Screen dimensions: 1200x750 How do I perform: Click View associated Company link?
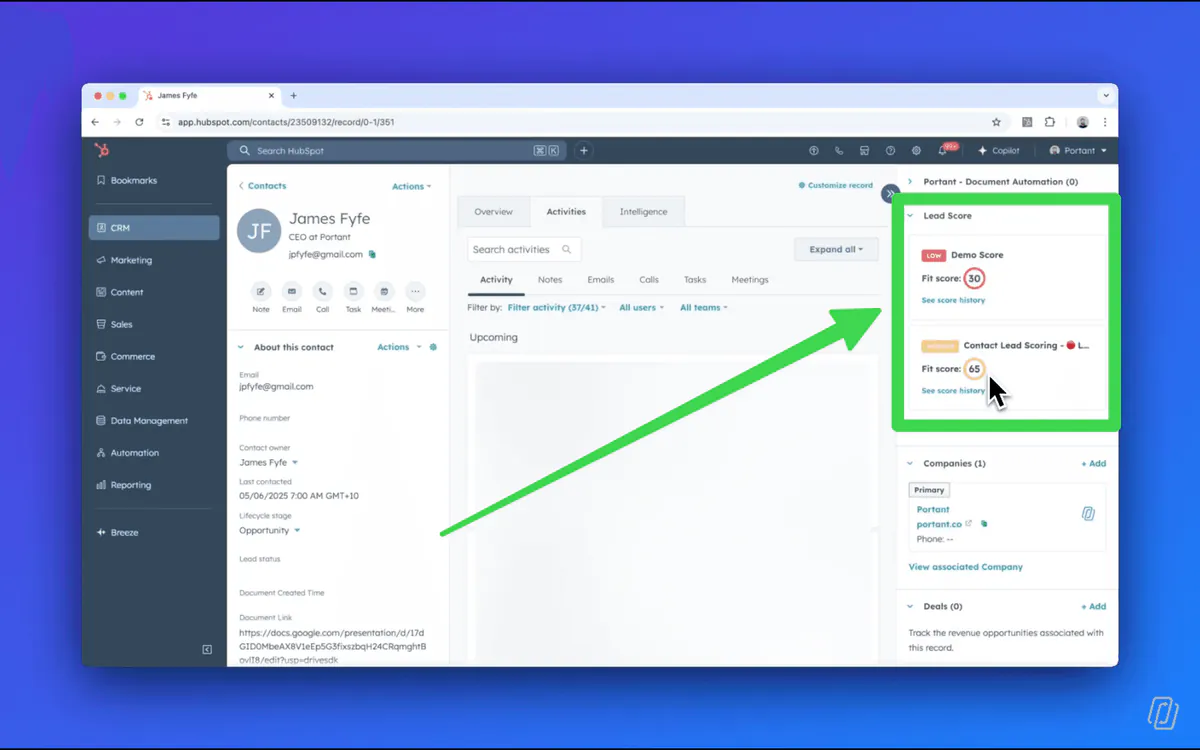[x=966, y=567]
